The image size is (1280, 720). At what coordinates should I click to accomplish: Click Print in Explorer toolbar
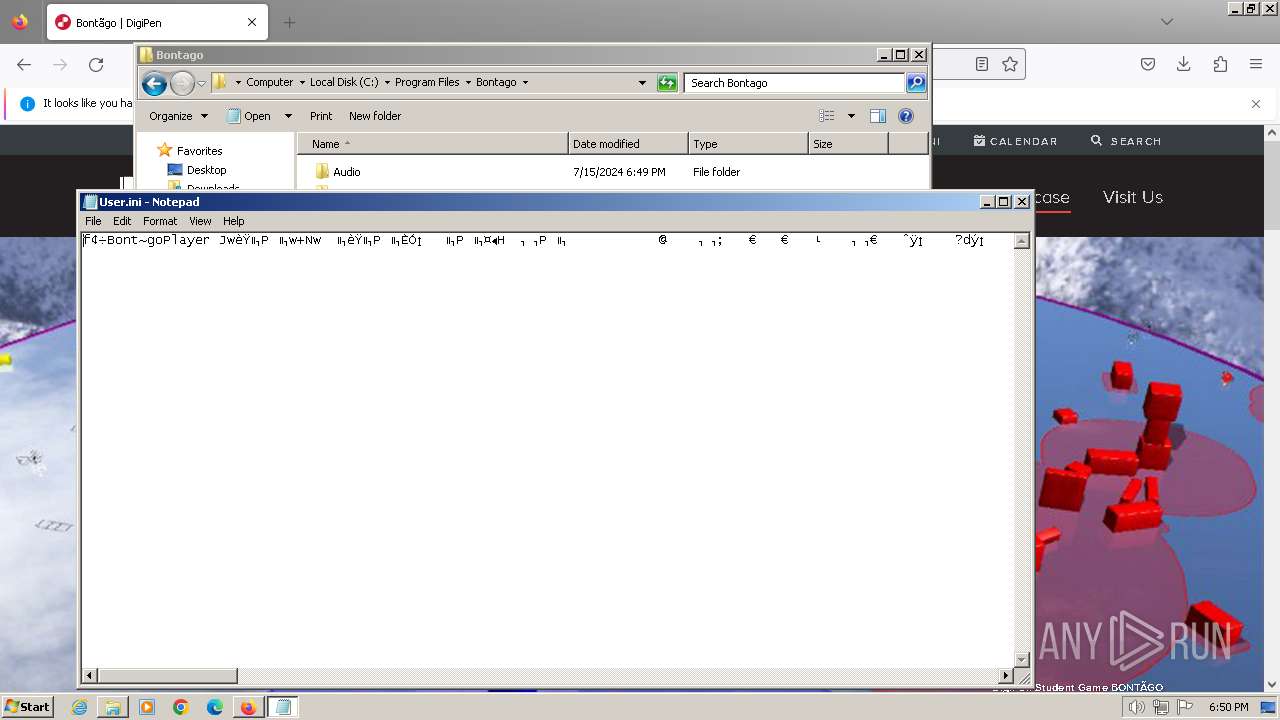click(321, 116)
